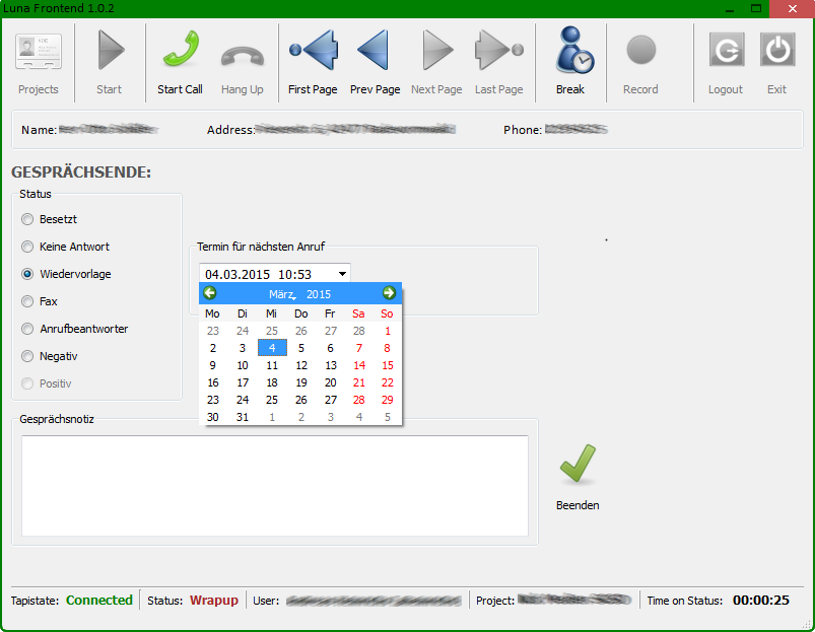Screen dimensions: 815x632
Task: Click the Exit power icon
Action: pyautogui.click(x=777, y=50)
